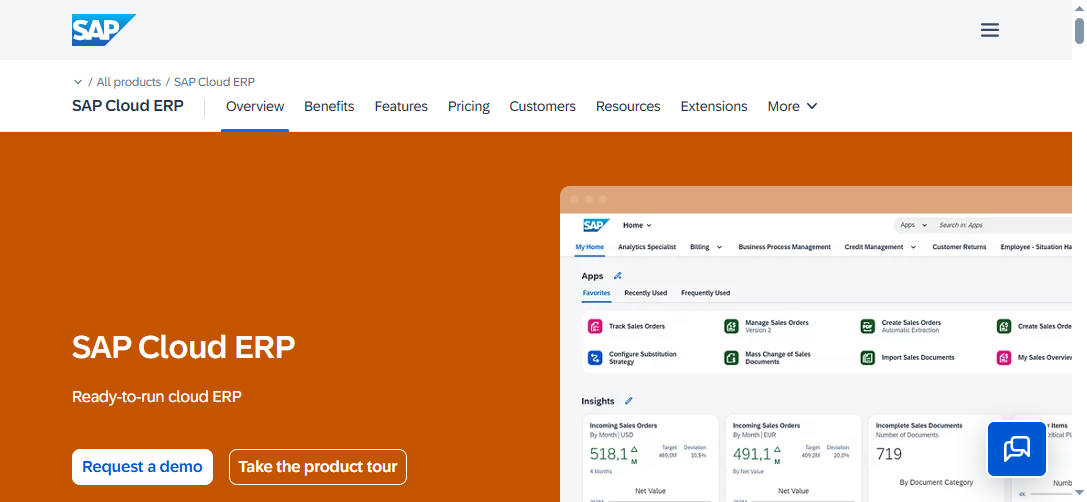1087x502 pixels.
Task: Open the Apps dropdown in screenshot search
Action: point(913,225)
